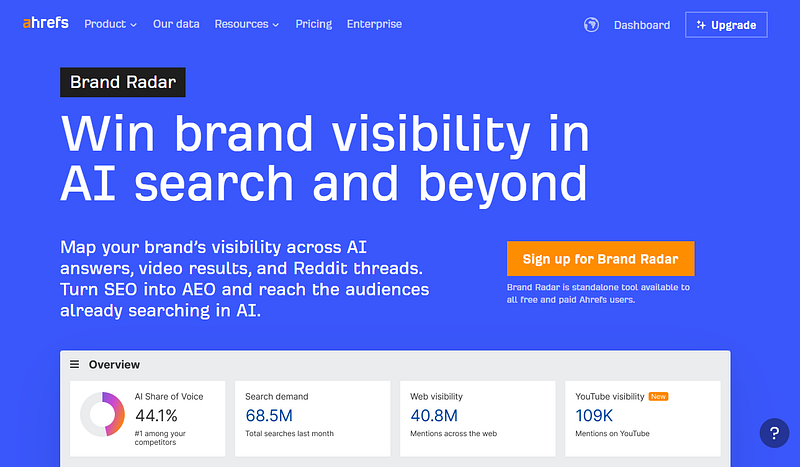Open the Dashboard link

(642, 25)
